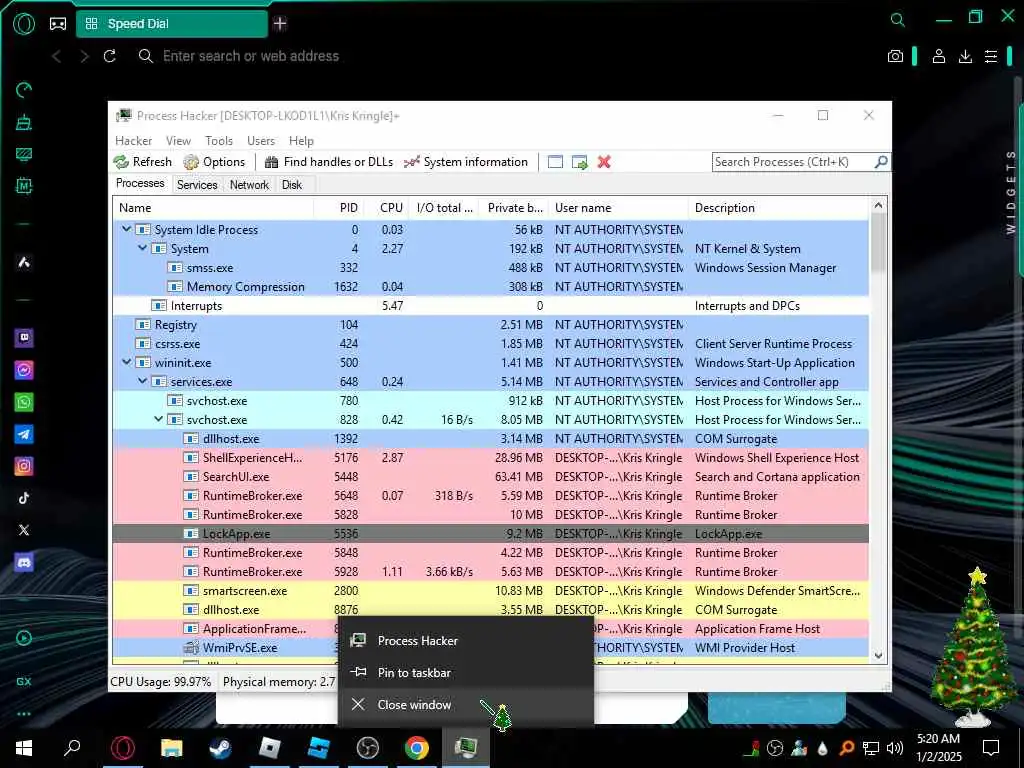
Task: Select the LockApp.exe process row
Action: [490, 534]
